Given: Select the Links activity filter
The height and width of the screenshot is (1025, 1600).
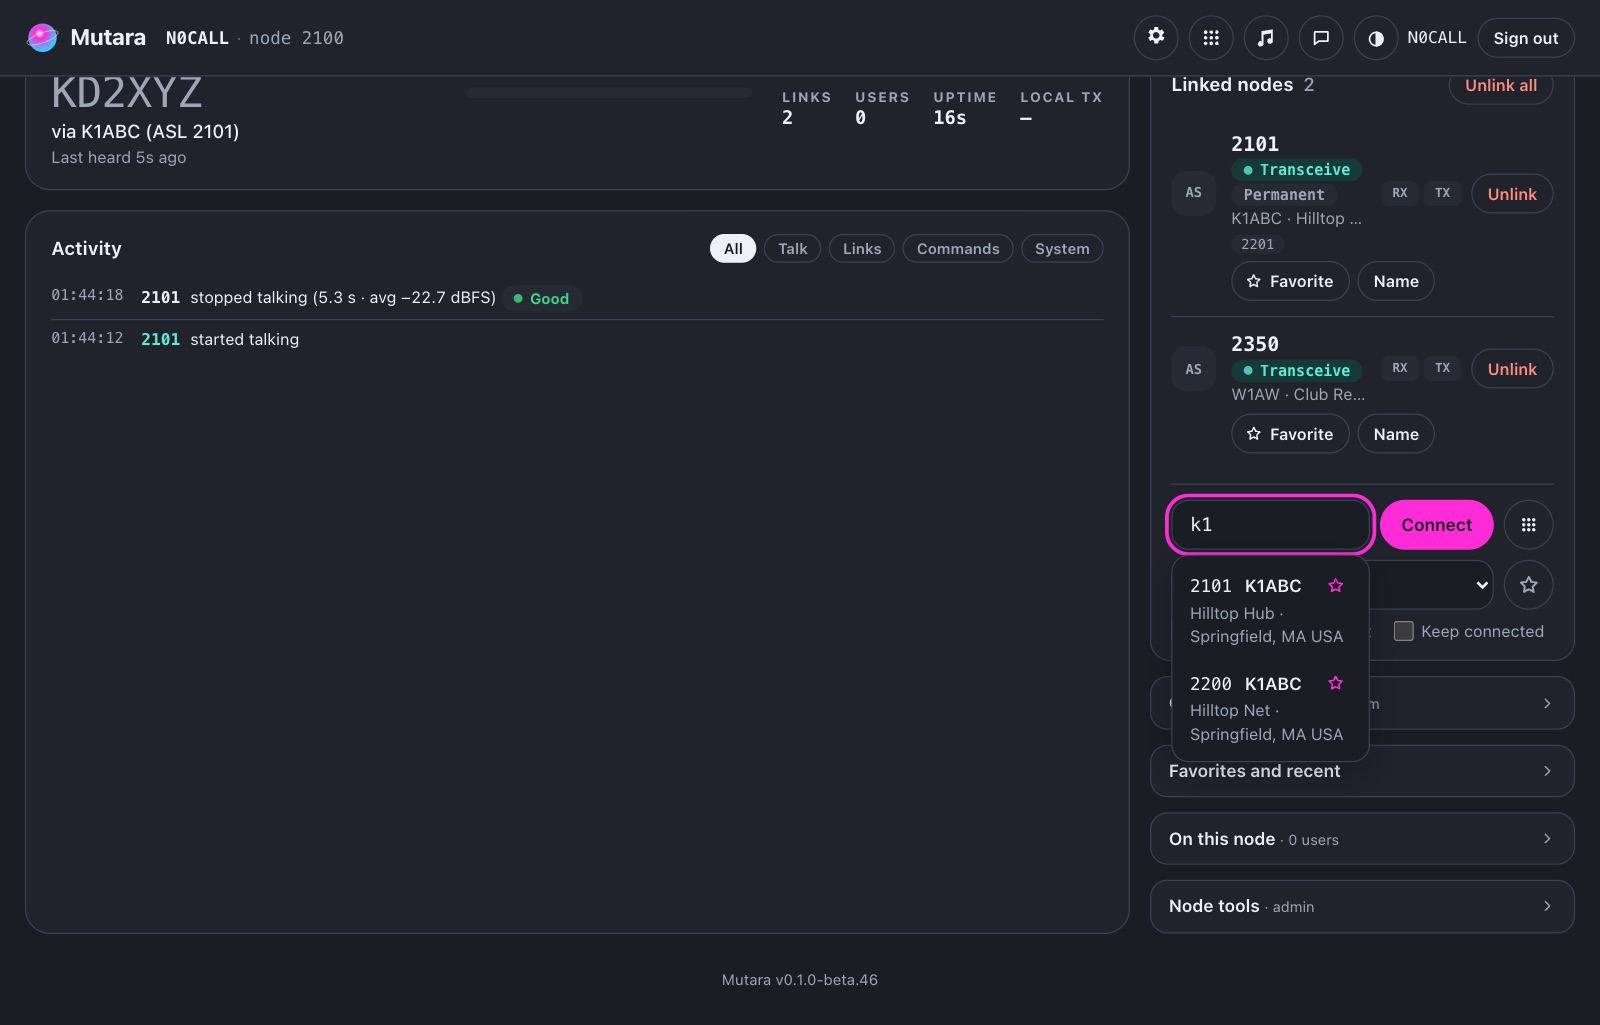Looking at the screenshot, I should 862,249.
